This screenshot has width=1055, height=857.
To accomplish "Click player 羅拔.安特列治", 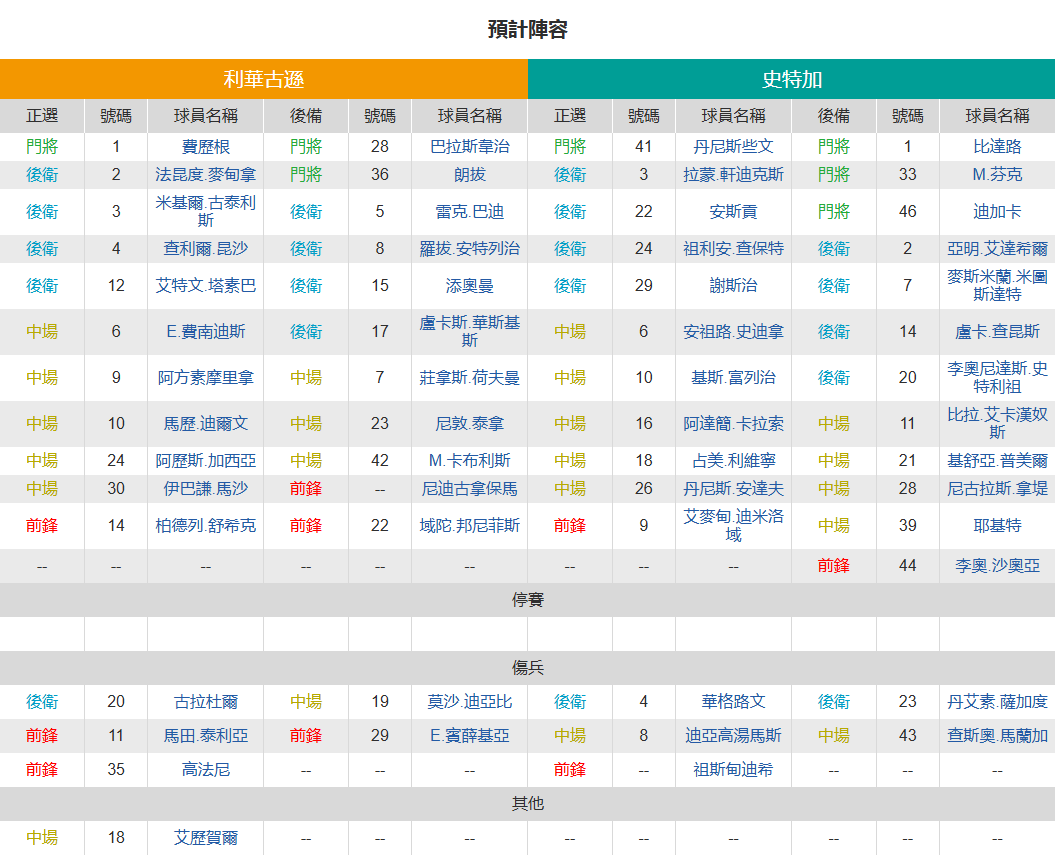I will (x=470, y=249).
